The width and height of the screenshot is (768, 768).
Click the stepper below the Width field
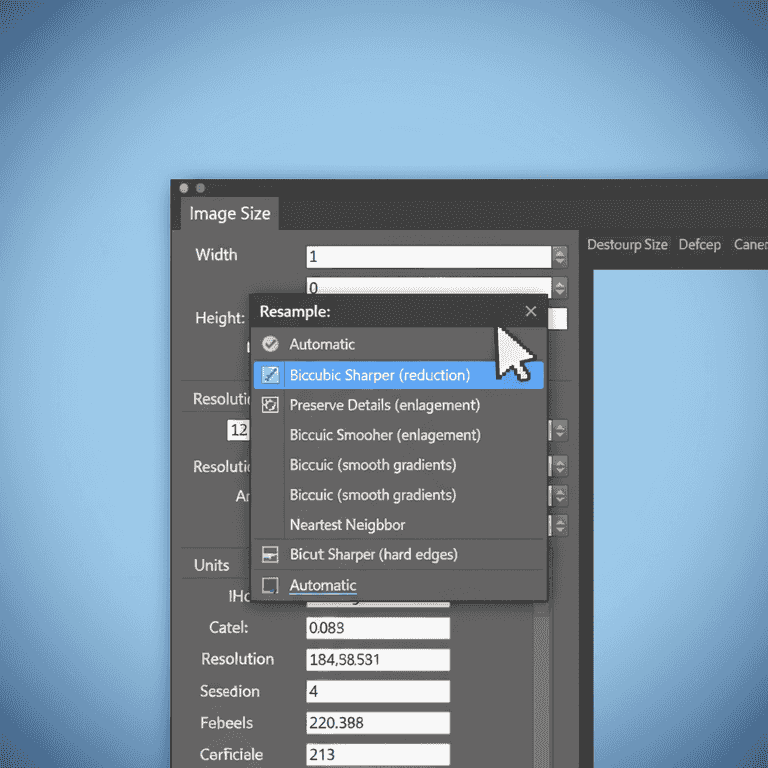pyautogui.click(x=560, y=288)
